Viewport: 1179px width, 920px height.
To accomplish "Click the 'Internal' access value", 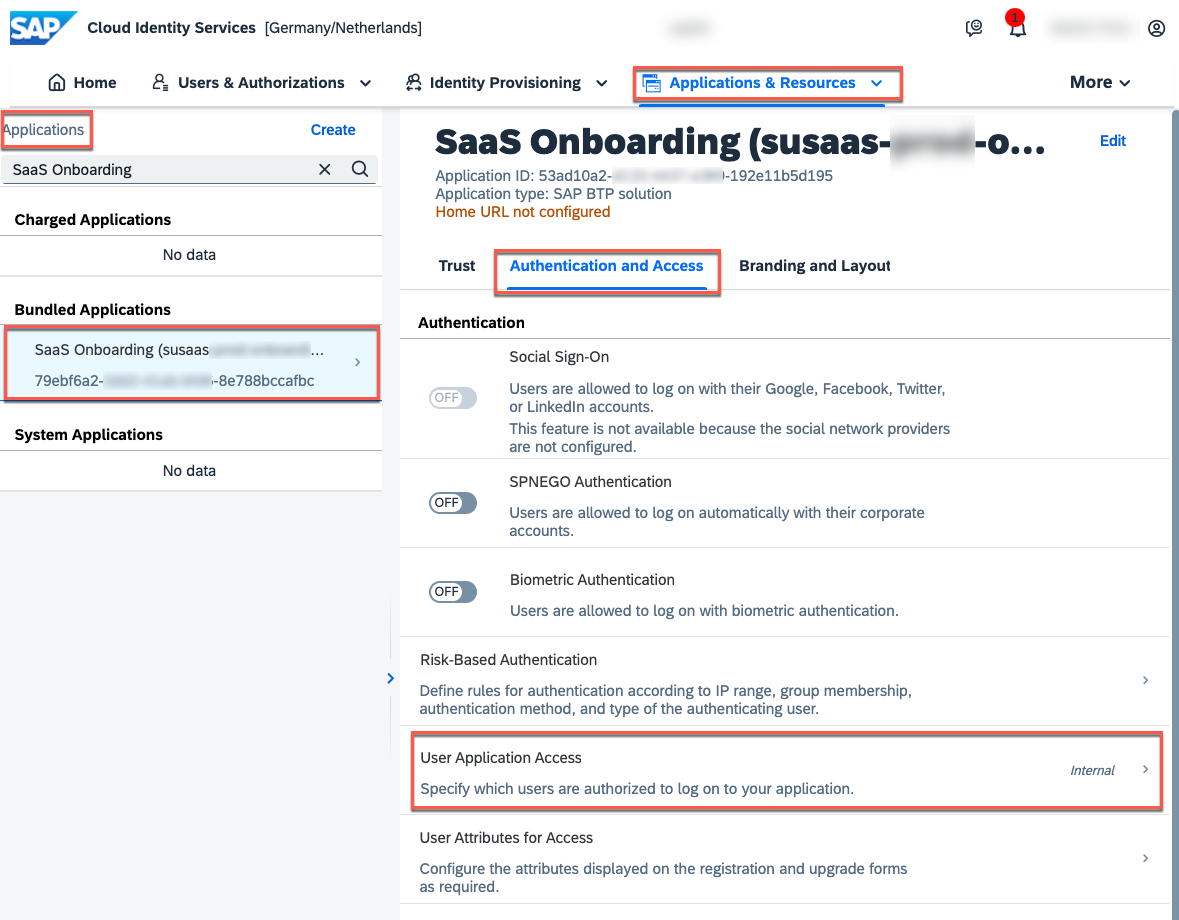I will coord(1093,770).
